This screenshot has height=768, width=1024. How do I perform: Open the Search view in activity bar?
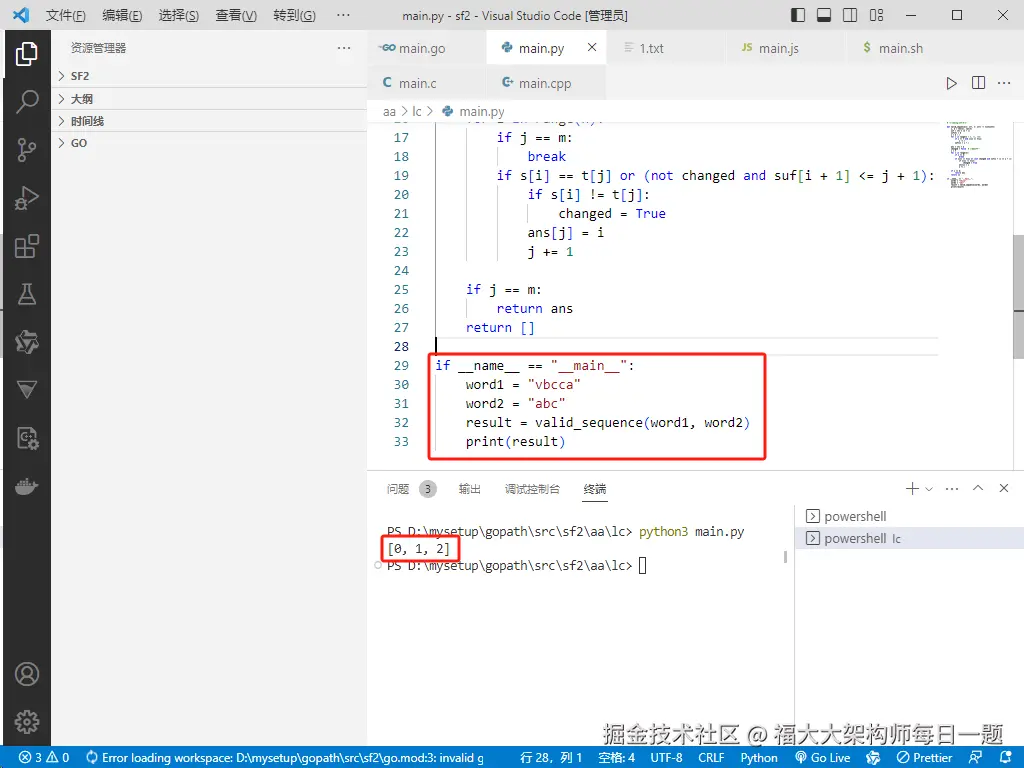pyautogui.click(x=27, y=102)
